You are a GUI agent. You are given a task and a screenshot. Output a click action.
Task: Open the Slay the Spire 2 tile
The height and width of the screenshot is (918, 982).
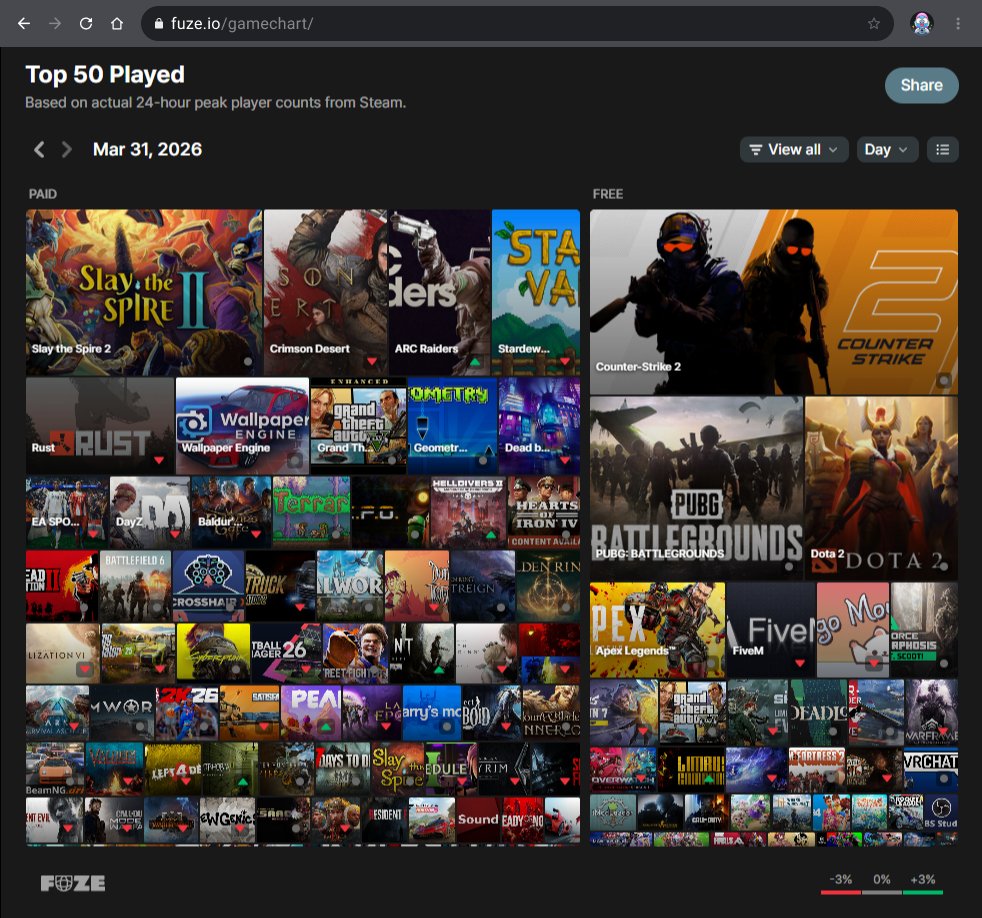[x=144, y=292]
